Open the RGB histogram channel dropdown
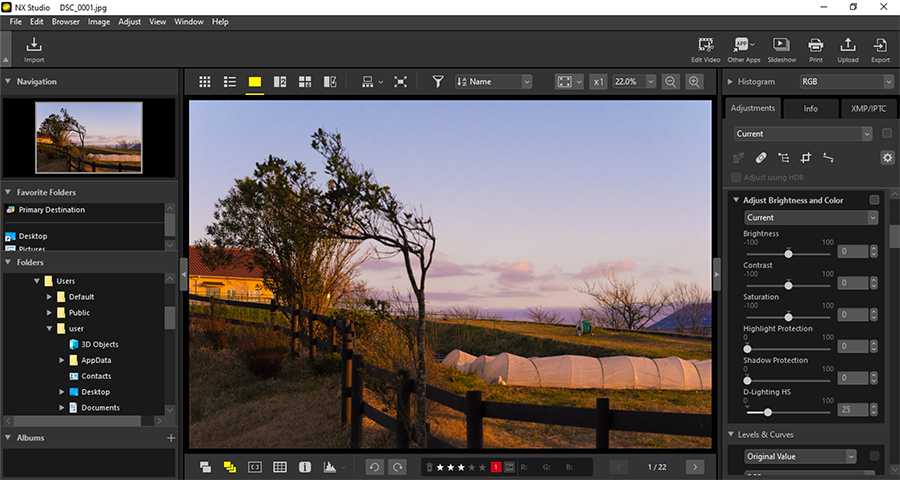This screenshot has height=480, width=900. click(x=847, y=82)
